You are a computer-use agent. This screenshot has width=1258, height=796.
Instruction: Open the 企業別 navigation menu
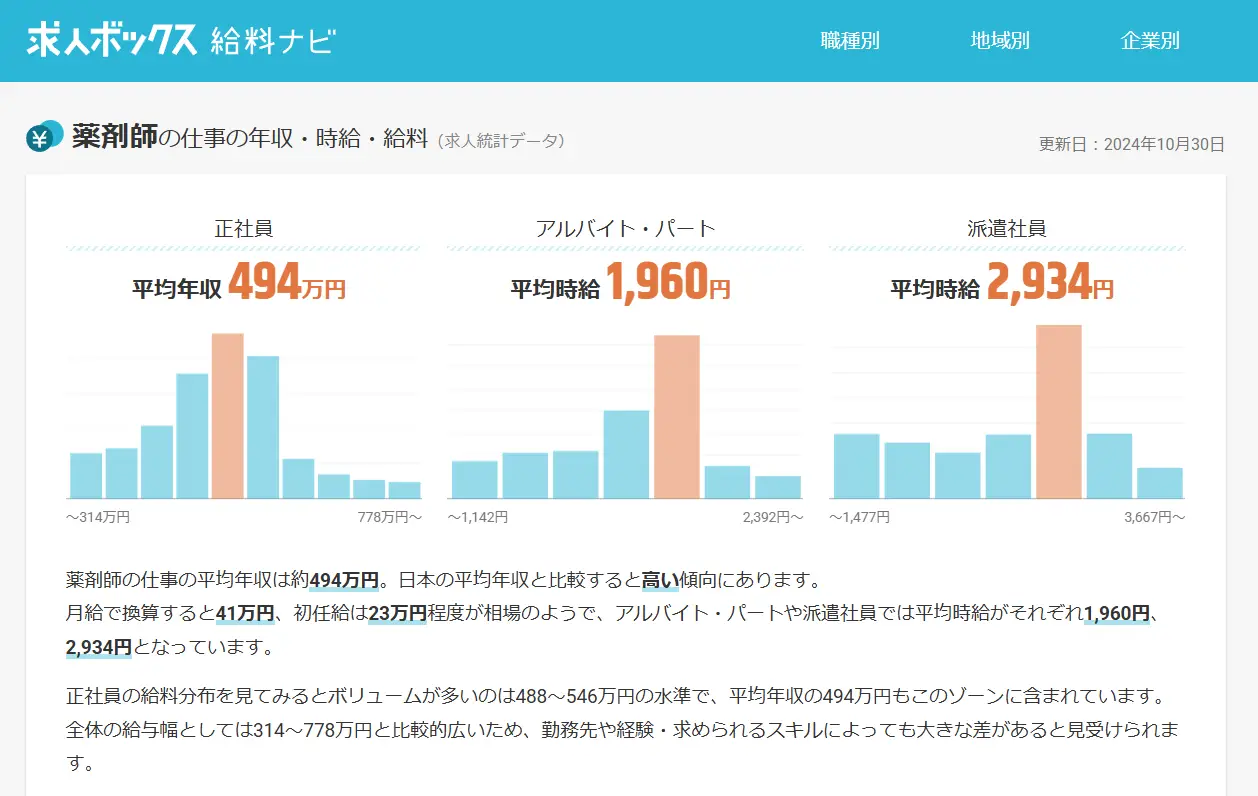pyautogui.click(x=1149, y=41)
